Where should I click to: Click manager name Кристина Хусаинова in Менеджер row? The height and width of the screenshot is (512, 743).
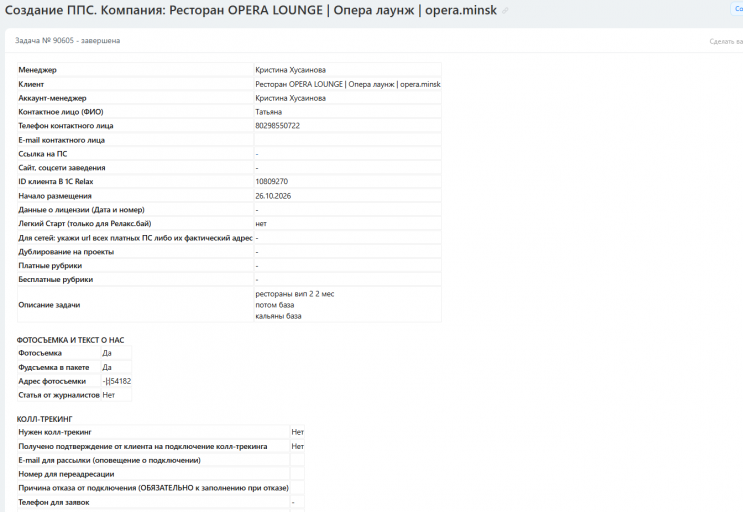[x=290, y=70]
